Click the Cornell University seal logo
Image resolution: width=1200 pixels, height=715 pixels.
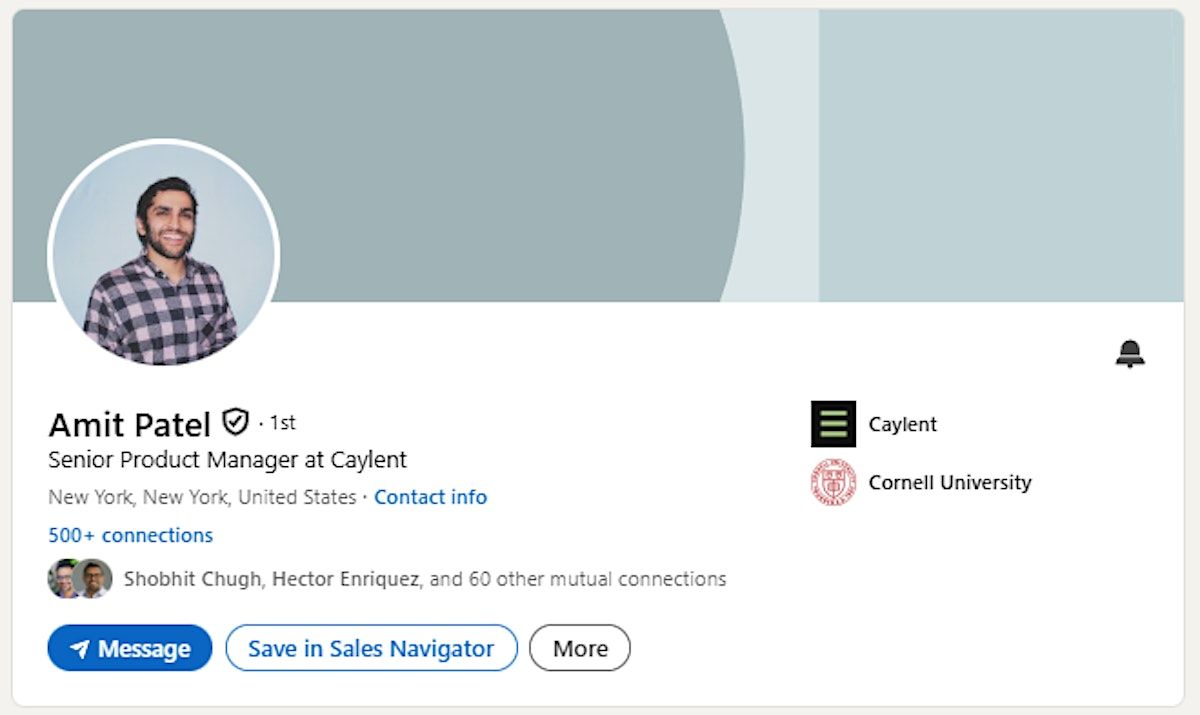[x=833, y=482]
